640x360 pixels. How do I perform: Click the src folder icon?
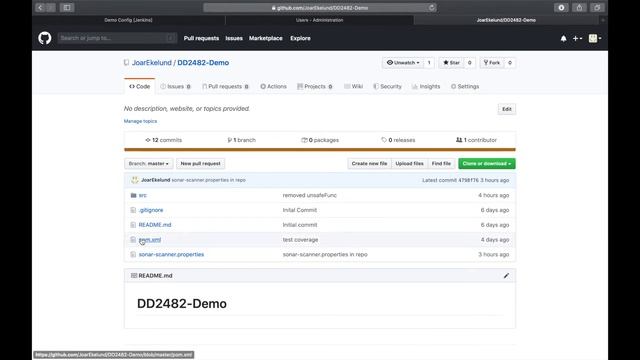(133, 196)
